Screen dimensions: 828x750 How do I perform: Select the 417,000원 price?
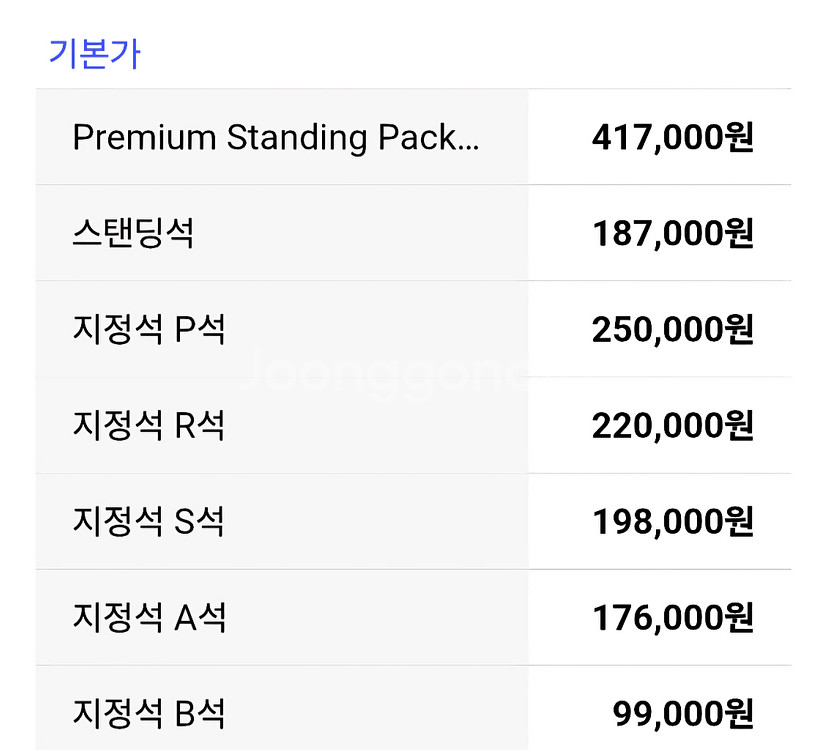[x=672, y=138]
